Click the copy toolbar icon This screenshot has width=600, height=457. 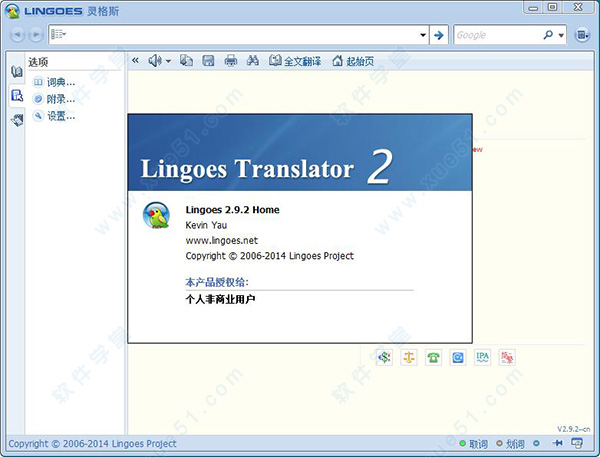tap(186, 60)
